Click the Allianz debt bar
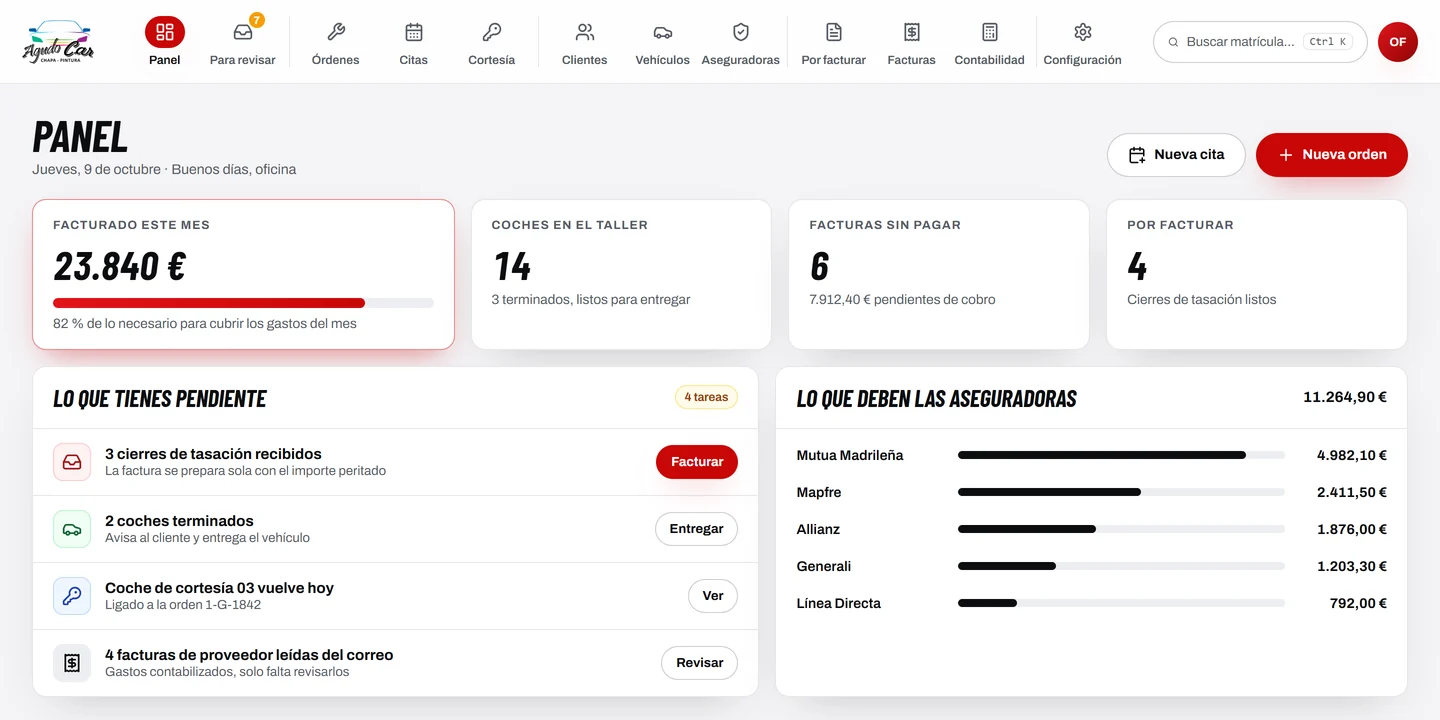1440x720 pixels. pos(1121,529)
